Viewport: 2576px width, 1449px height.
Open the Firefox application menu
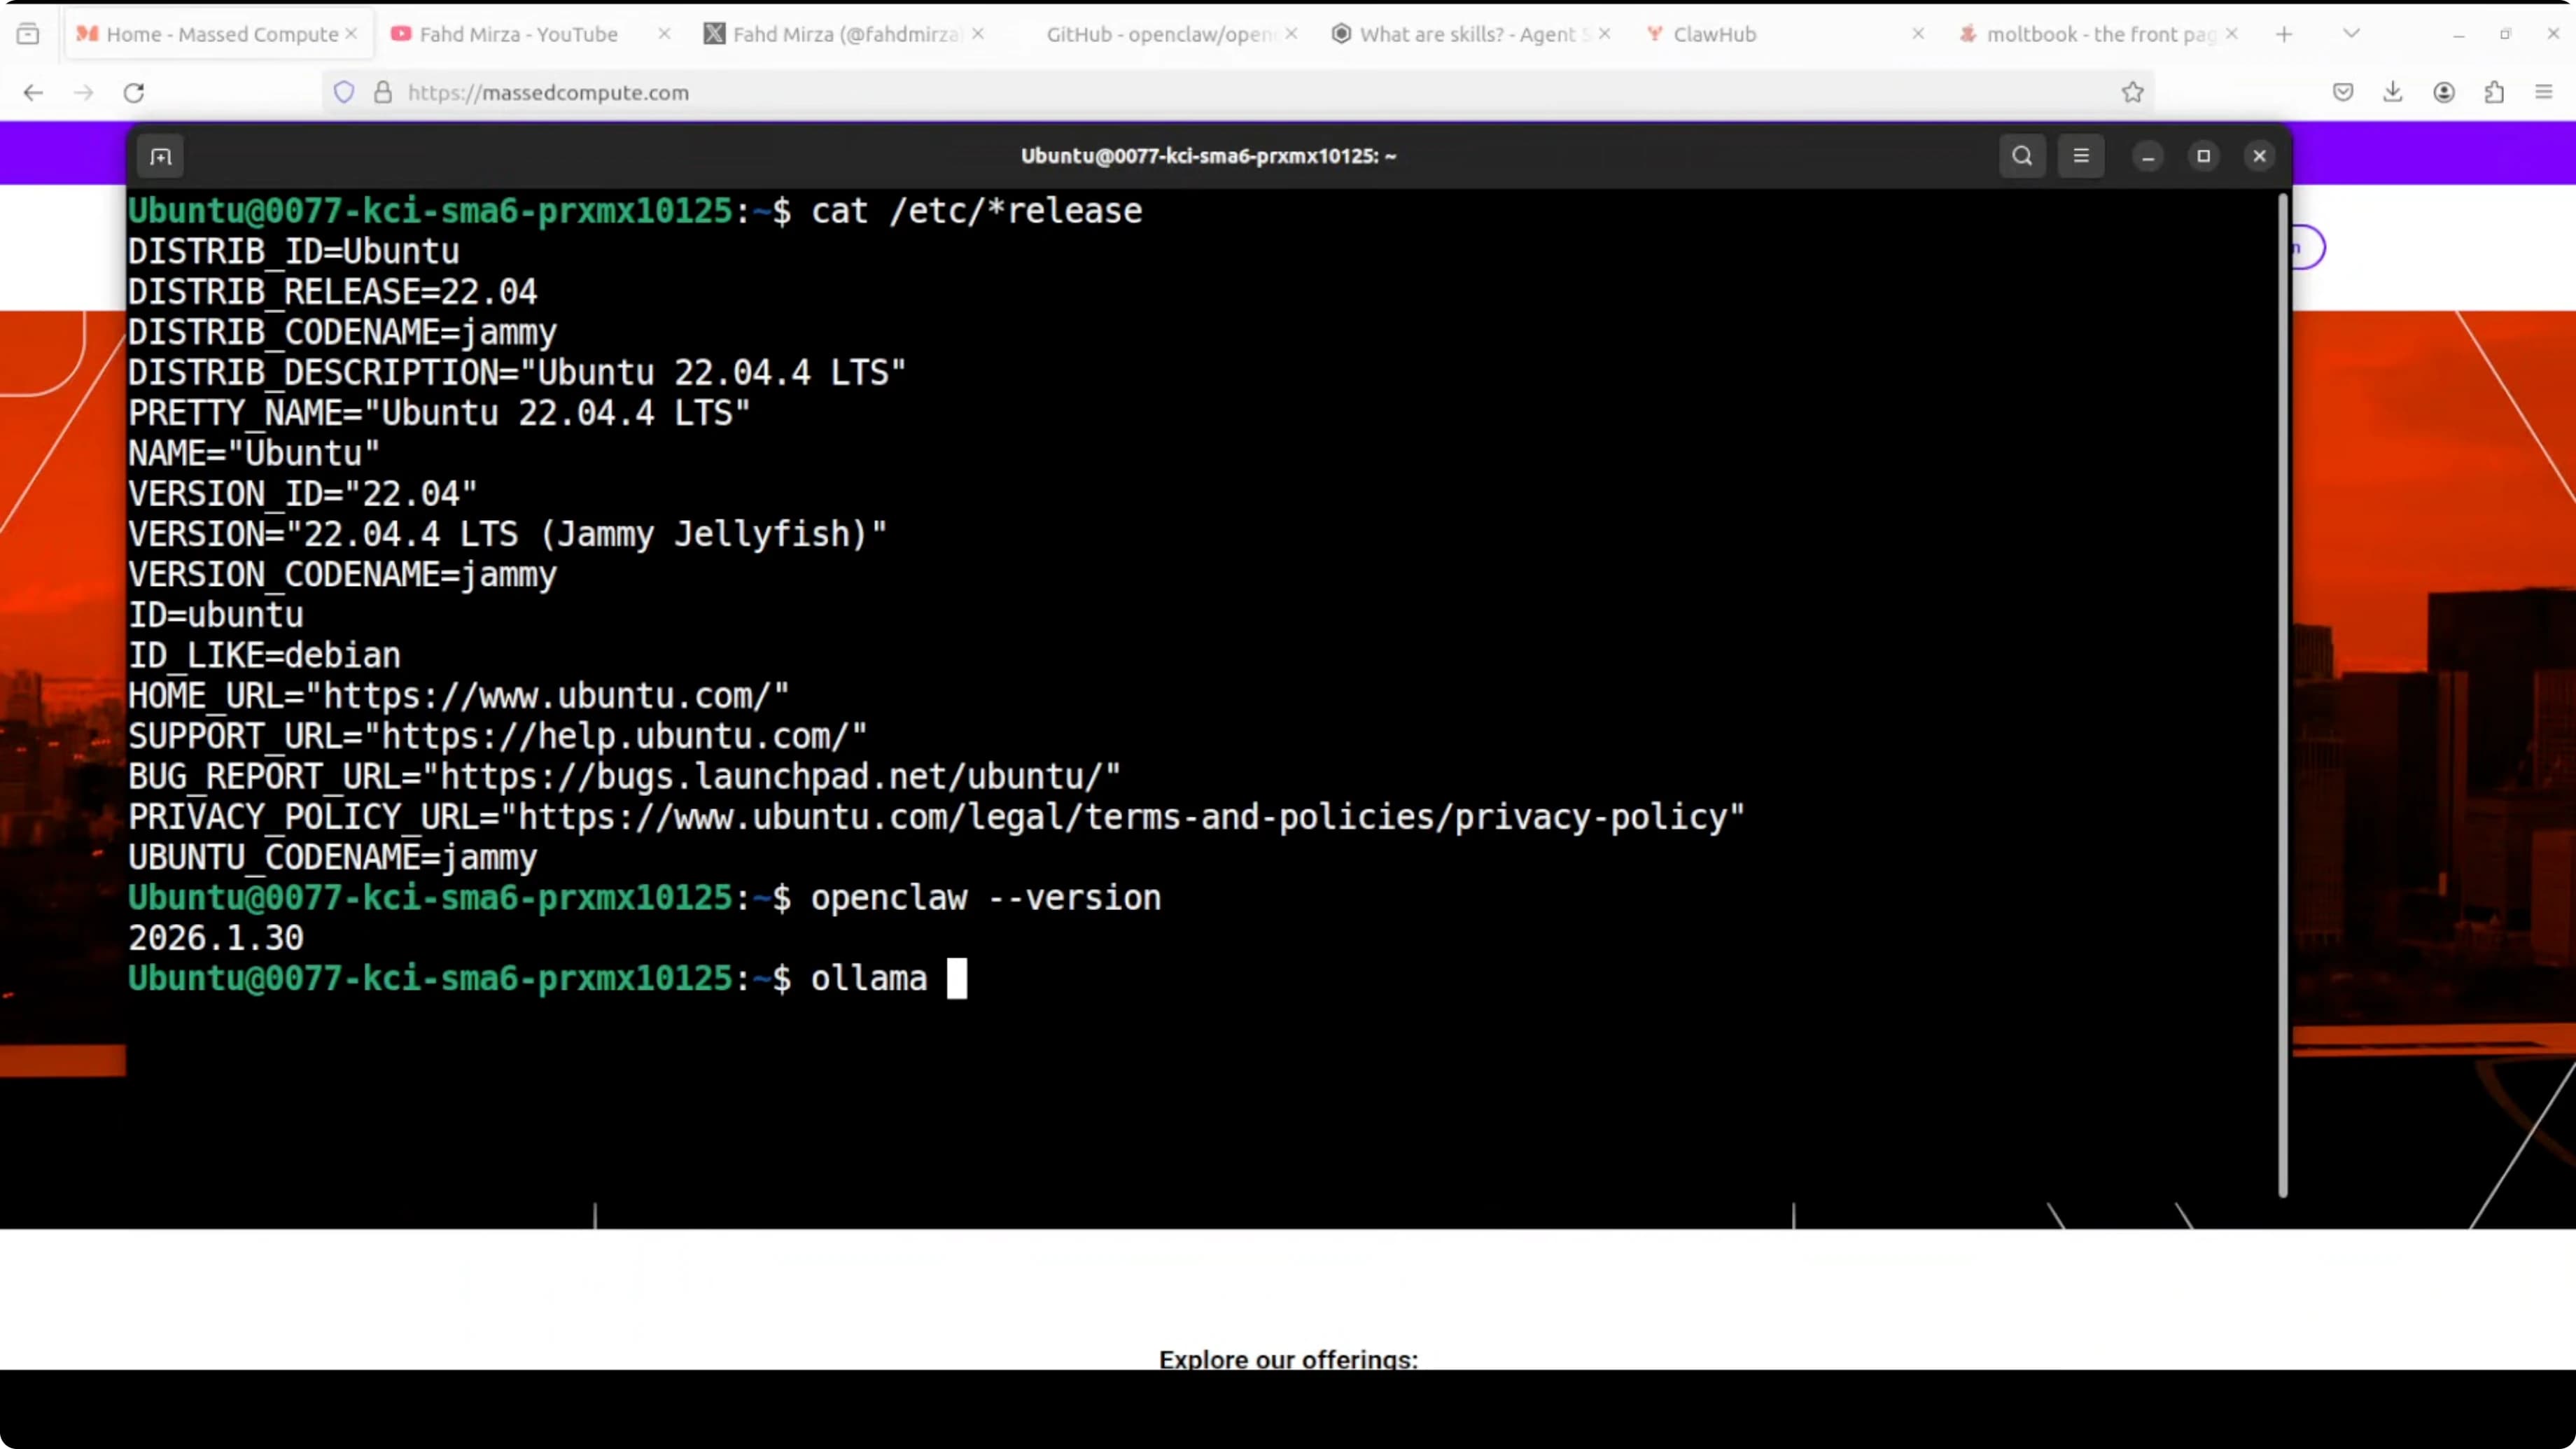(2543, 92)
